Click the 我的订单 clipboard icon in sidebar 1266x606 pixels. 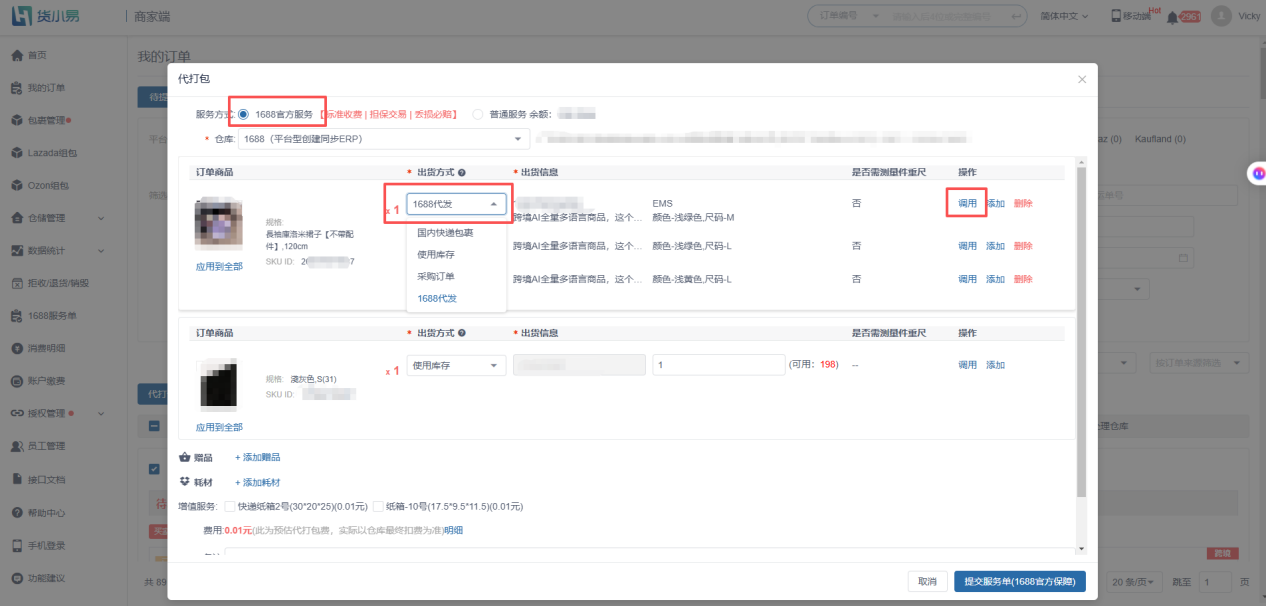(17, 88)
